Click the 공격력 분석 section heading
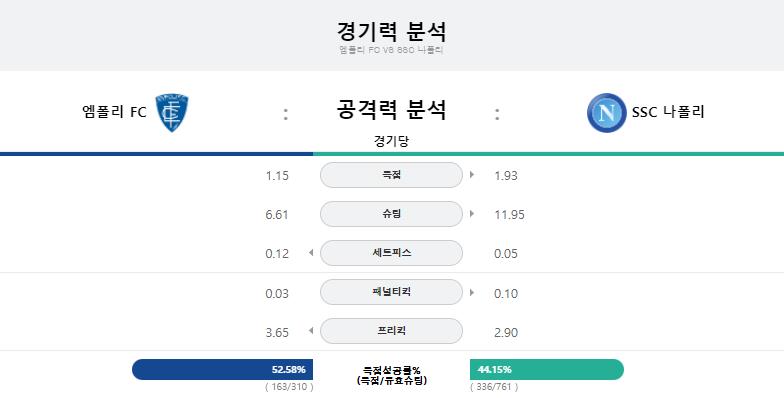The height and width of the screenshot is (398, 784). (x=391, y=110)
